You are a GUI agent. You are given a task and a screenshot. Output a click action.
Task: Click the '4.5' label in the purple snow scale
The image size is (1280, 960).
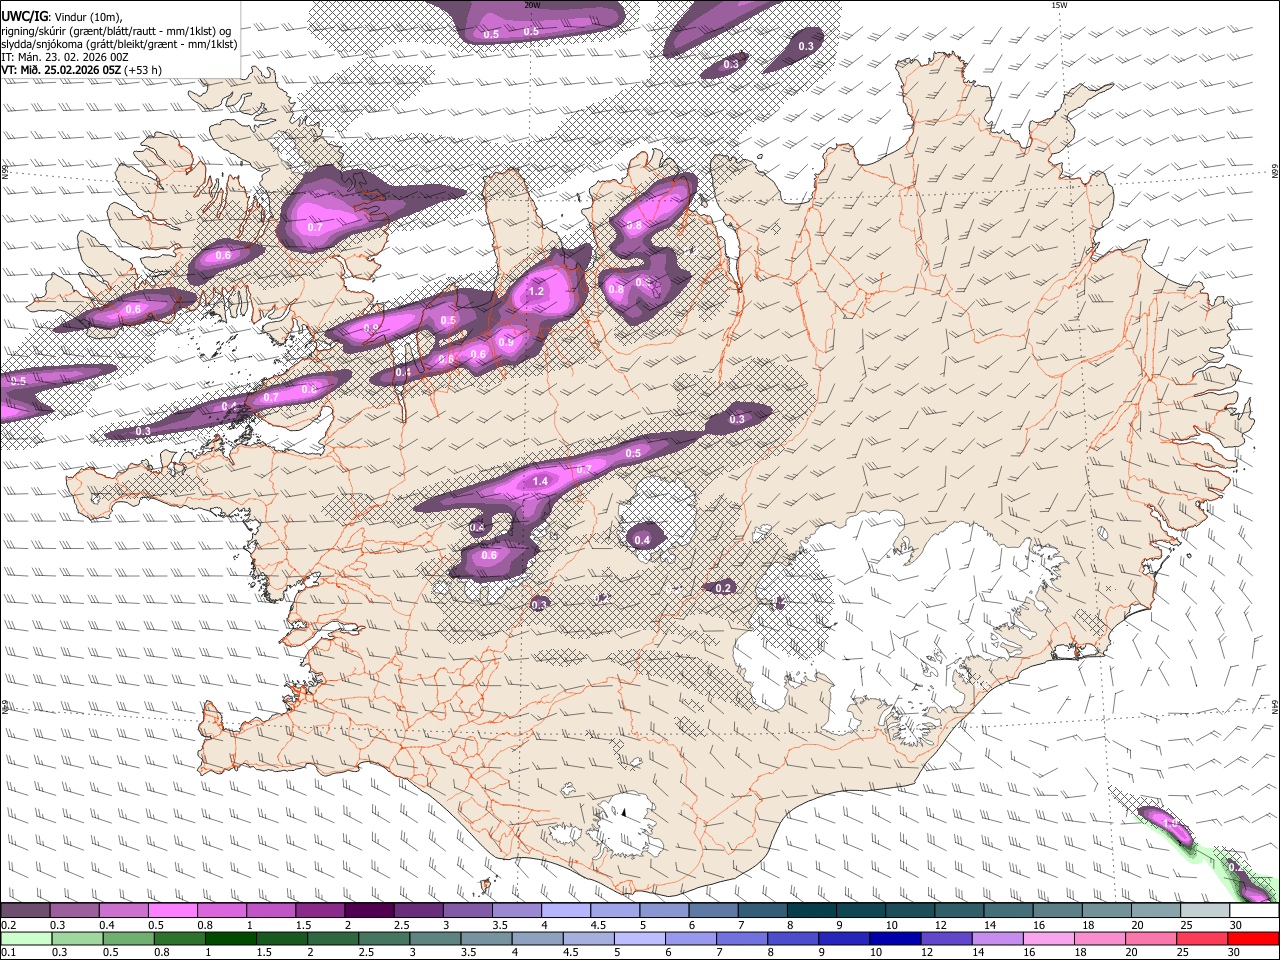pyautogui.click(x=597, y=925)
